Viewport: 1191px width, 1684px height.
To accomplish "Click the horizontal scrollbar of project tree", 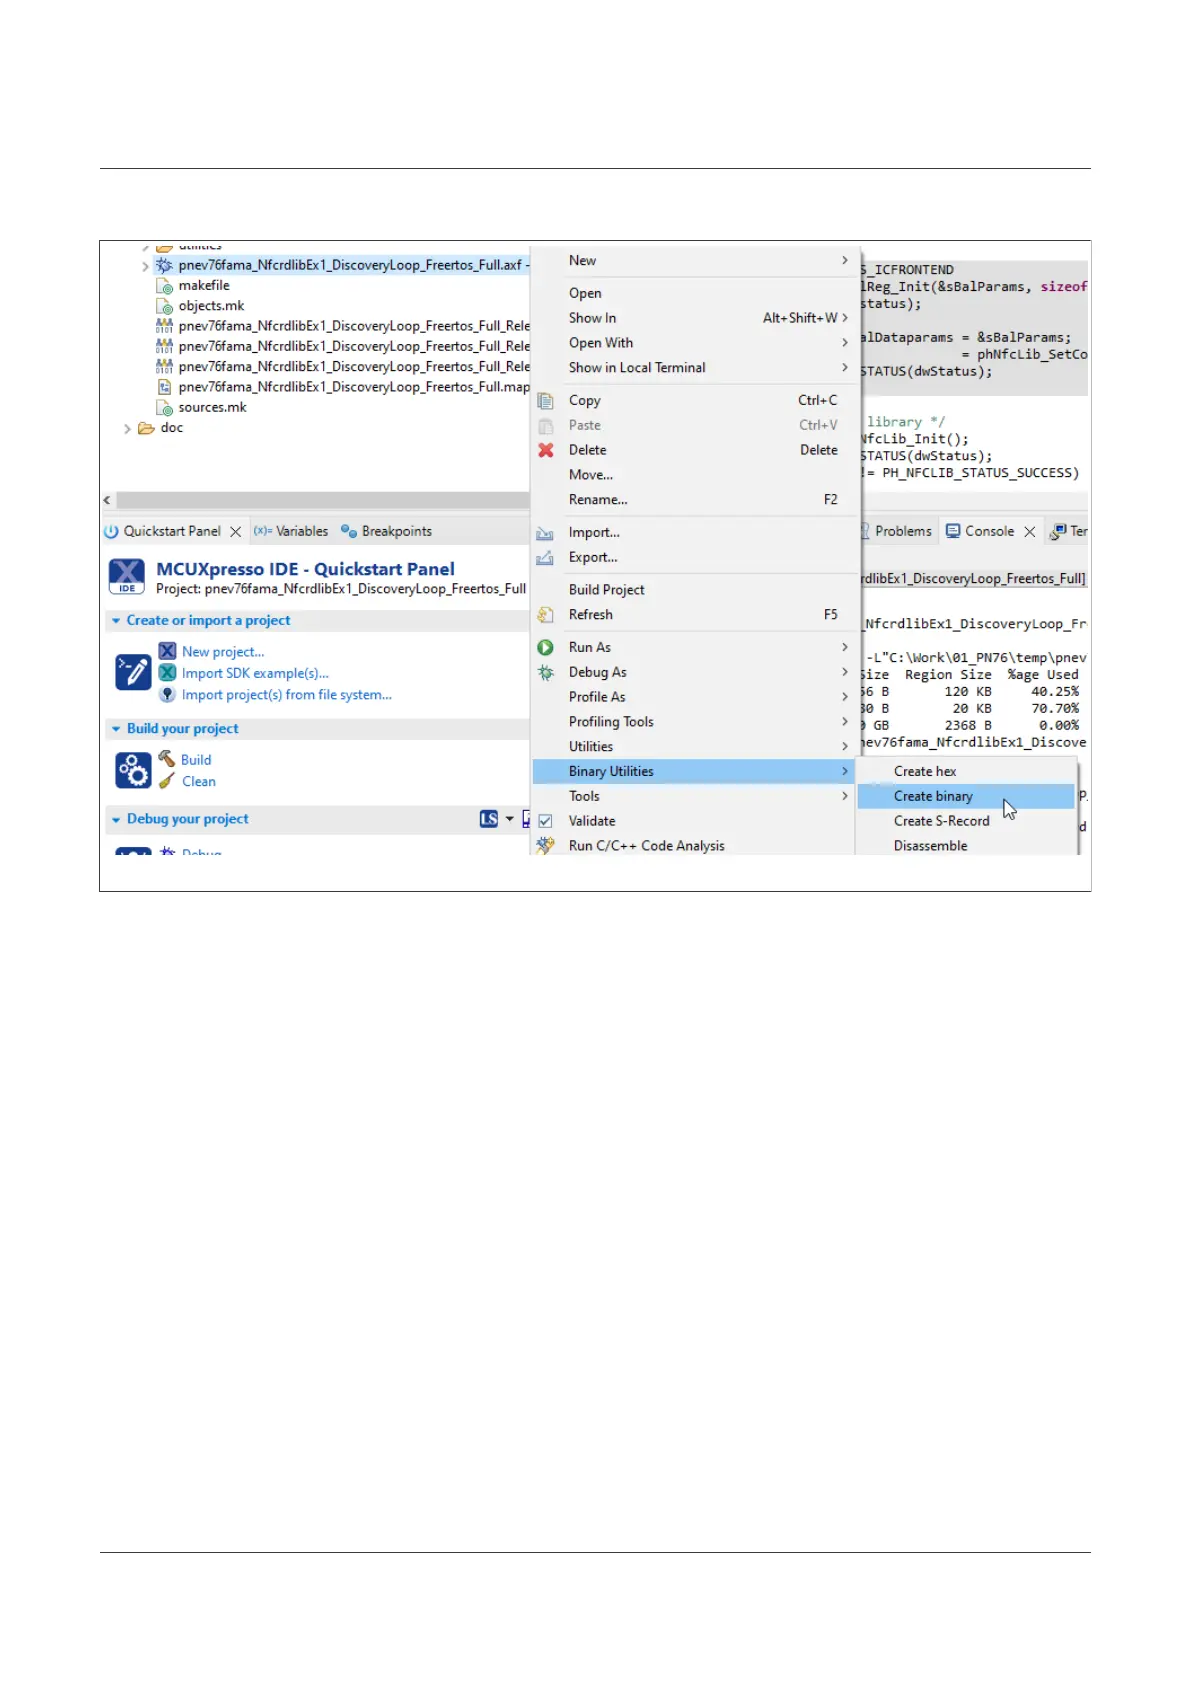I will 322,500.
